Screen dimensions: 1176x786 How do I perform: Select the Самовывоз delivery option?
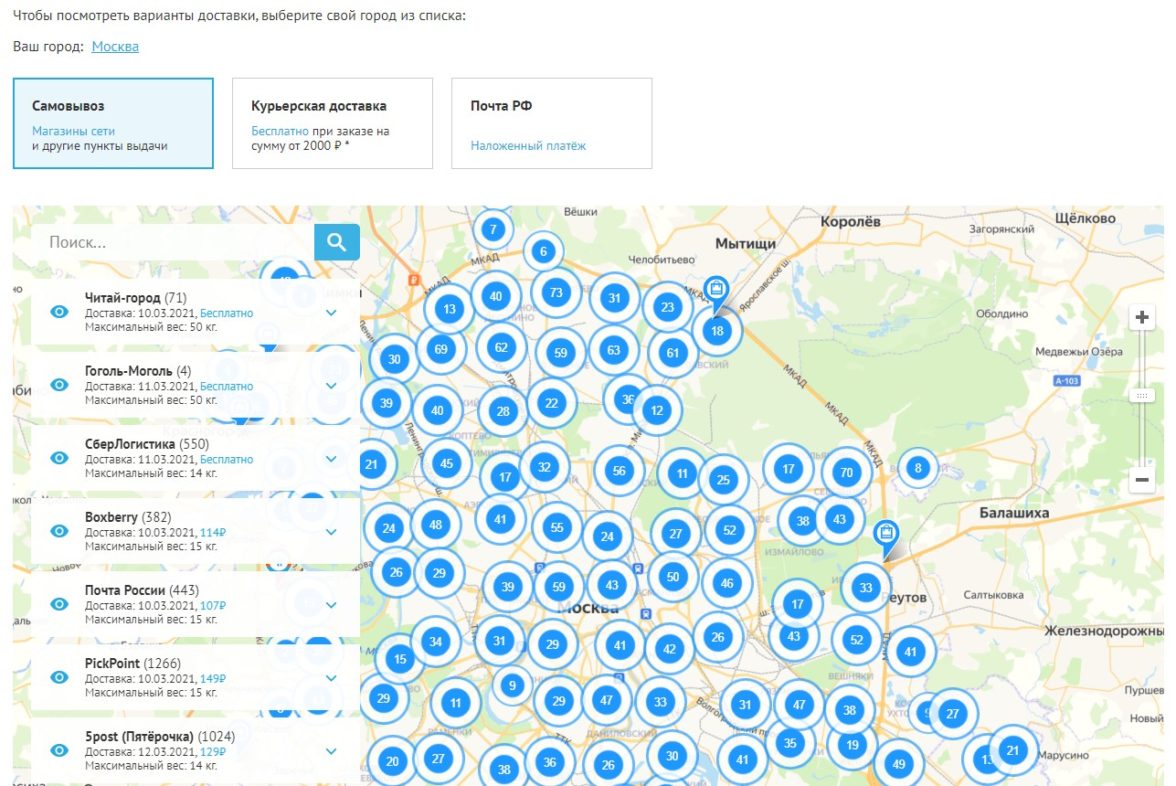coord(113,123)
